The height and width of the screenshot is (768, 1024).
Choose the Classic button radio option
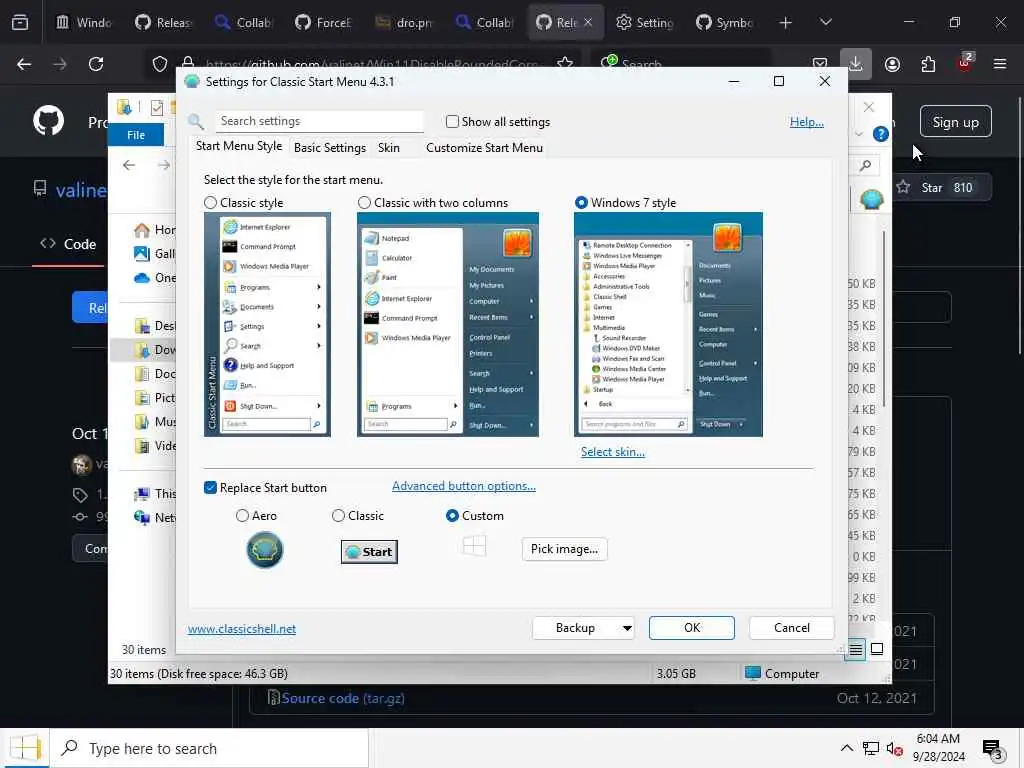[338, 516]
